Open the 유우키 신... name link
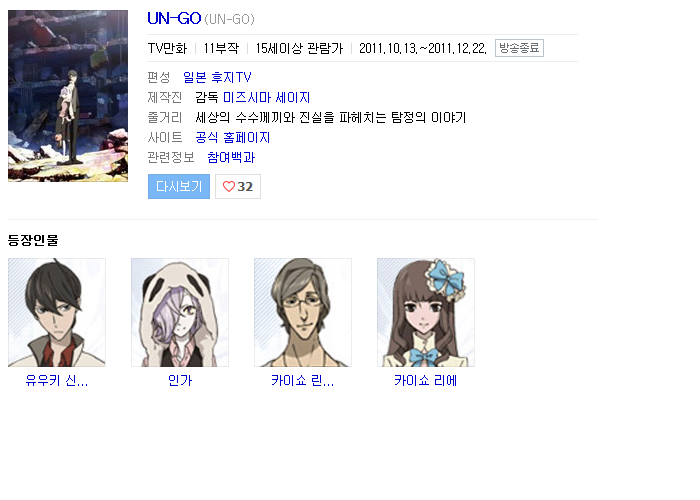The height and width of the screenshot is (500, 700). coord(57,381)
